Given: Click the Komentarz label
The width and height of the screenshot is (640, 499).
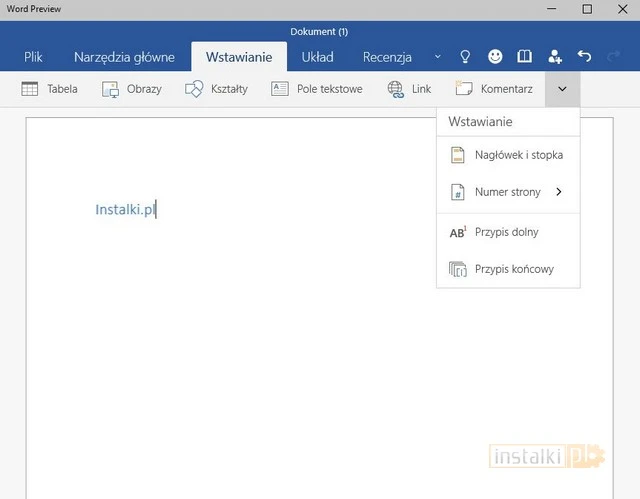Looking at the screenshot, I should pyautogui.click(x=507, y=89).
